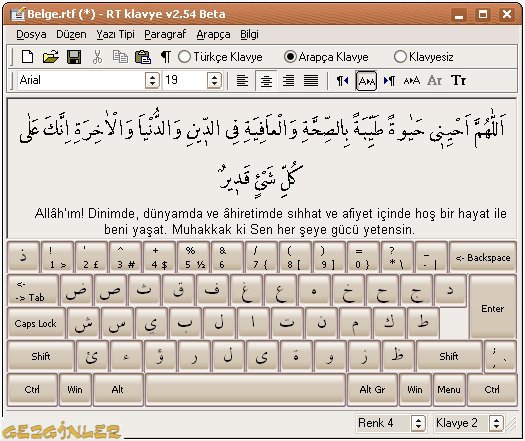Click the Arabic ض key
525x441 pixels.
(76, 290)
